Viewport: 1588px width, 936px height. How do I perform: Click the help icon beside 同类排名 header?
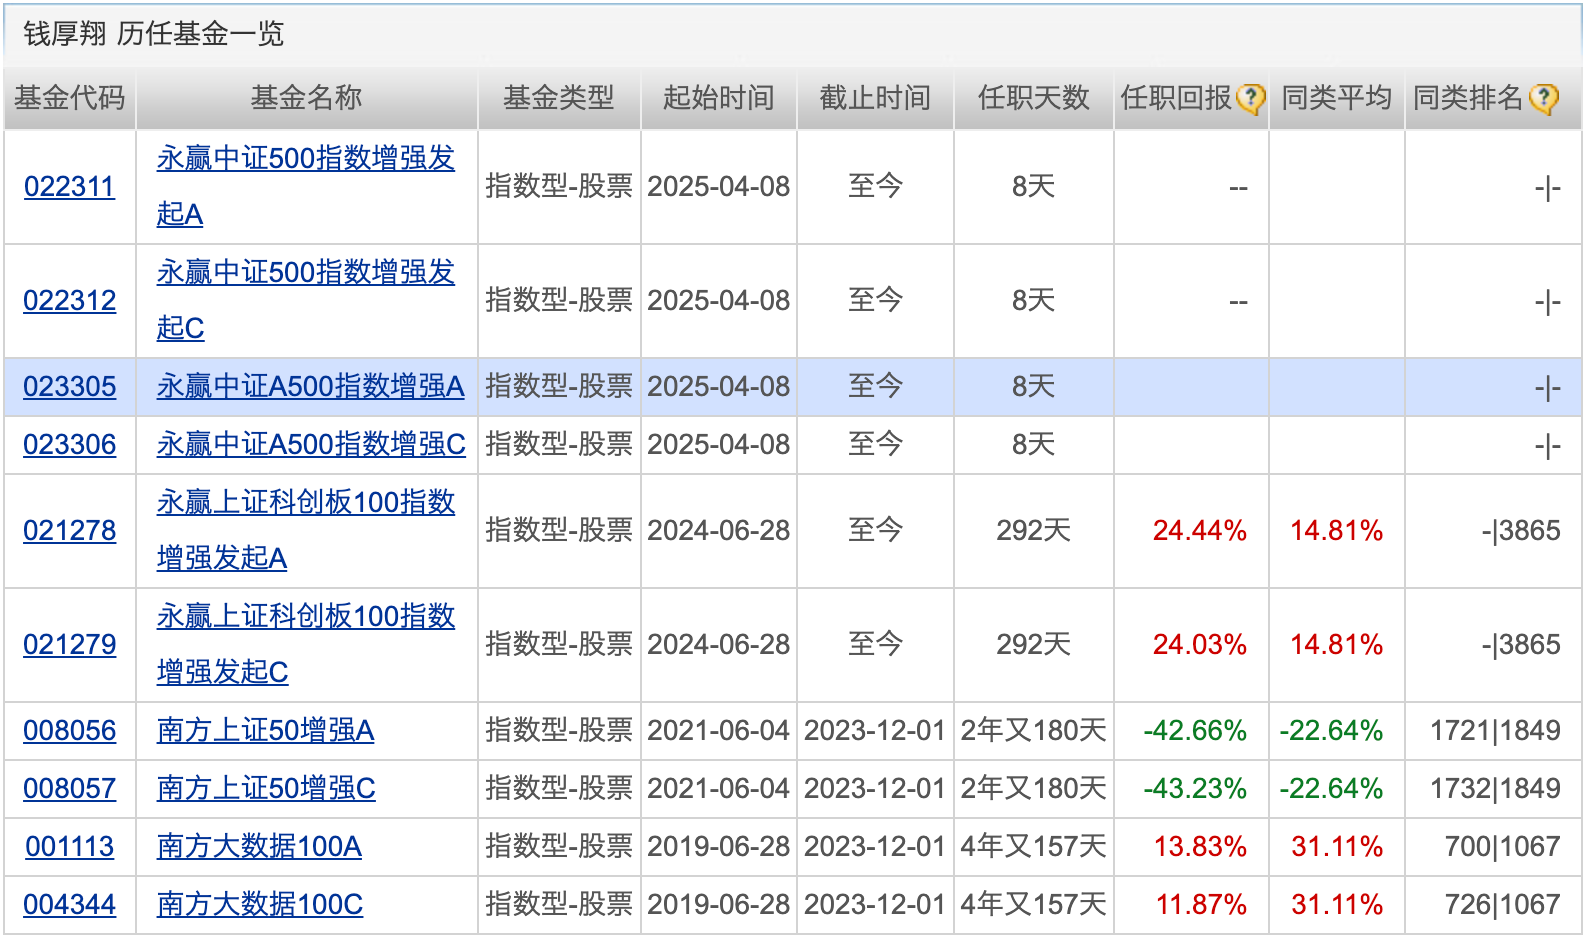point(1544,98)
